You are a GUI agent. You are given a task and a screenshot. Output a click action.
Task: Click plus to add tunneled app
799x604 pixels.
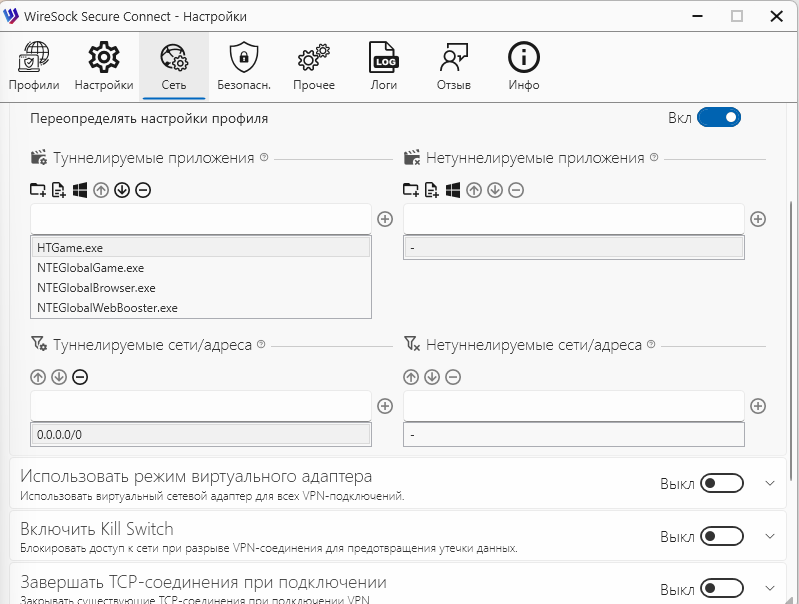(x=385, y=219)
